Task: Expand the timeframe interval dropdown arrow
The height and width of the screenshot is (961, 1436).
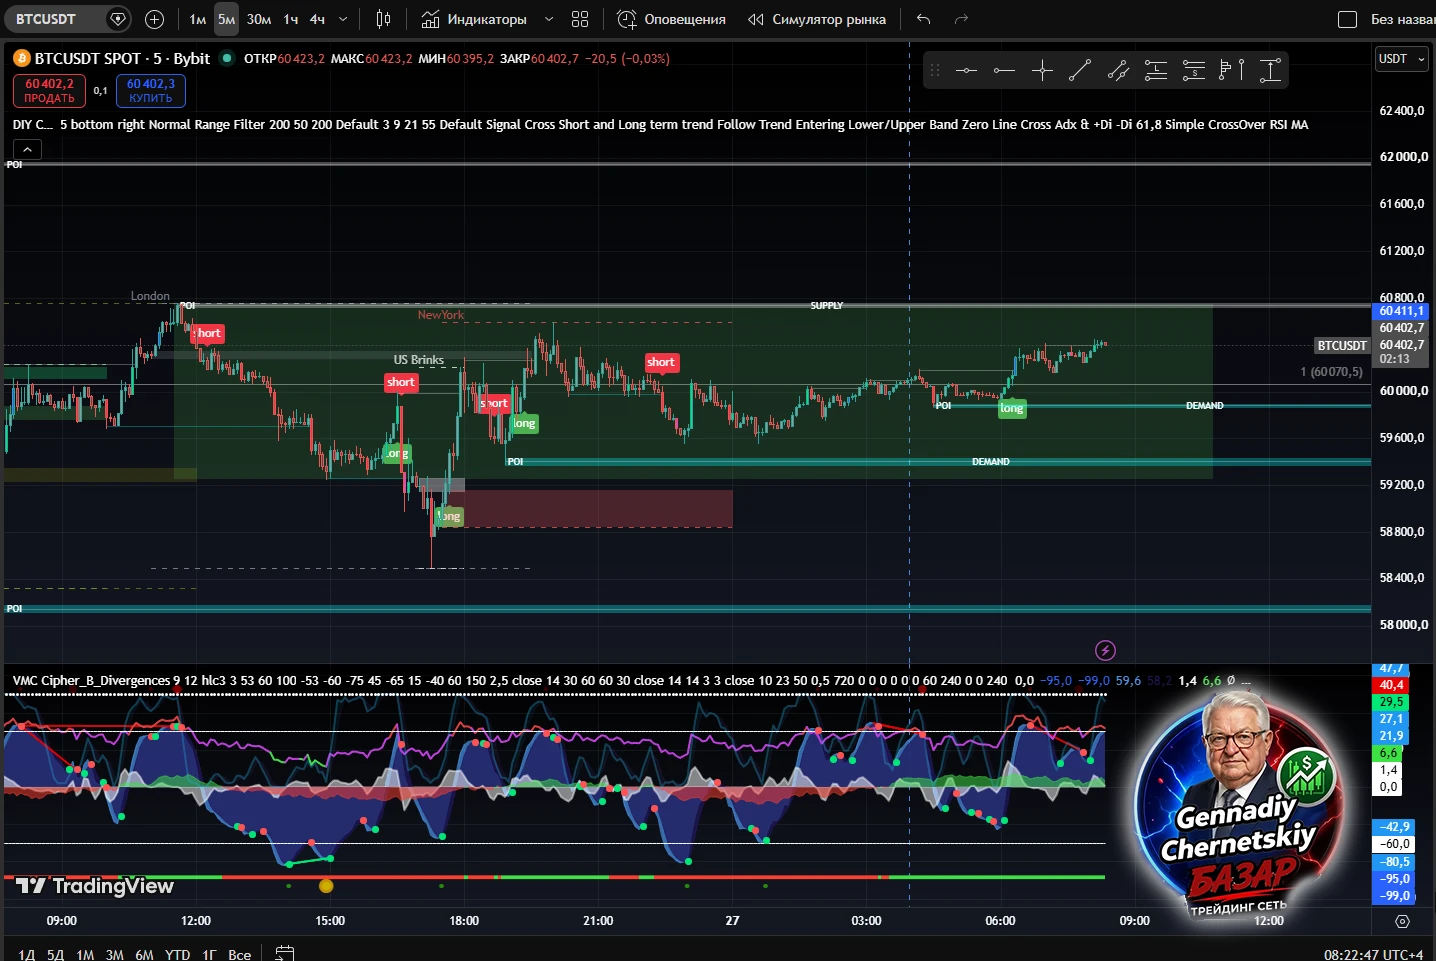Action: [343, 19]
